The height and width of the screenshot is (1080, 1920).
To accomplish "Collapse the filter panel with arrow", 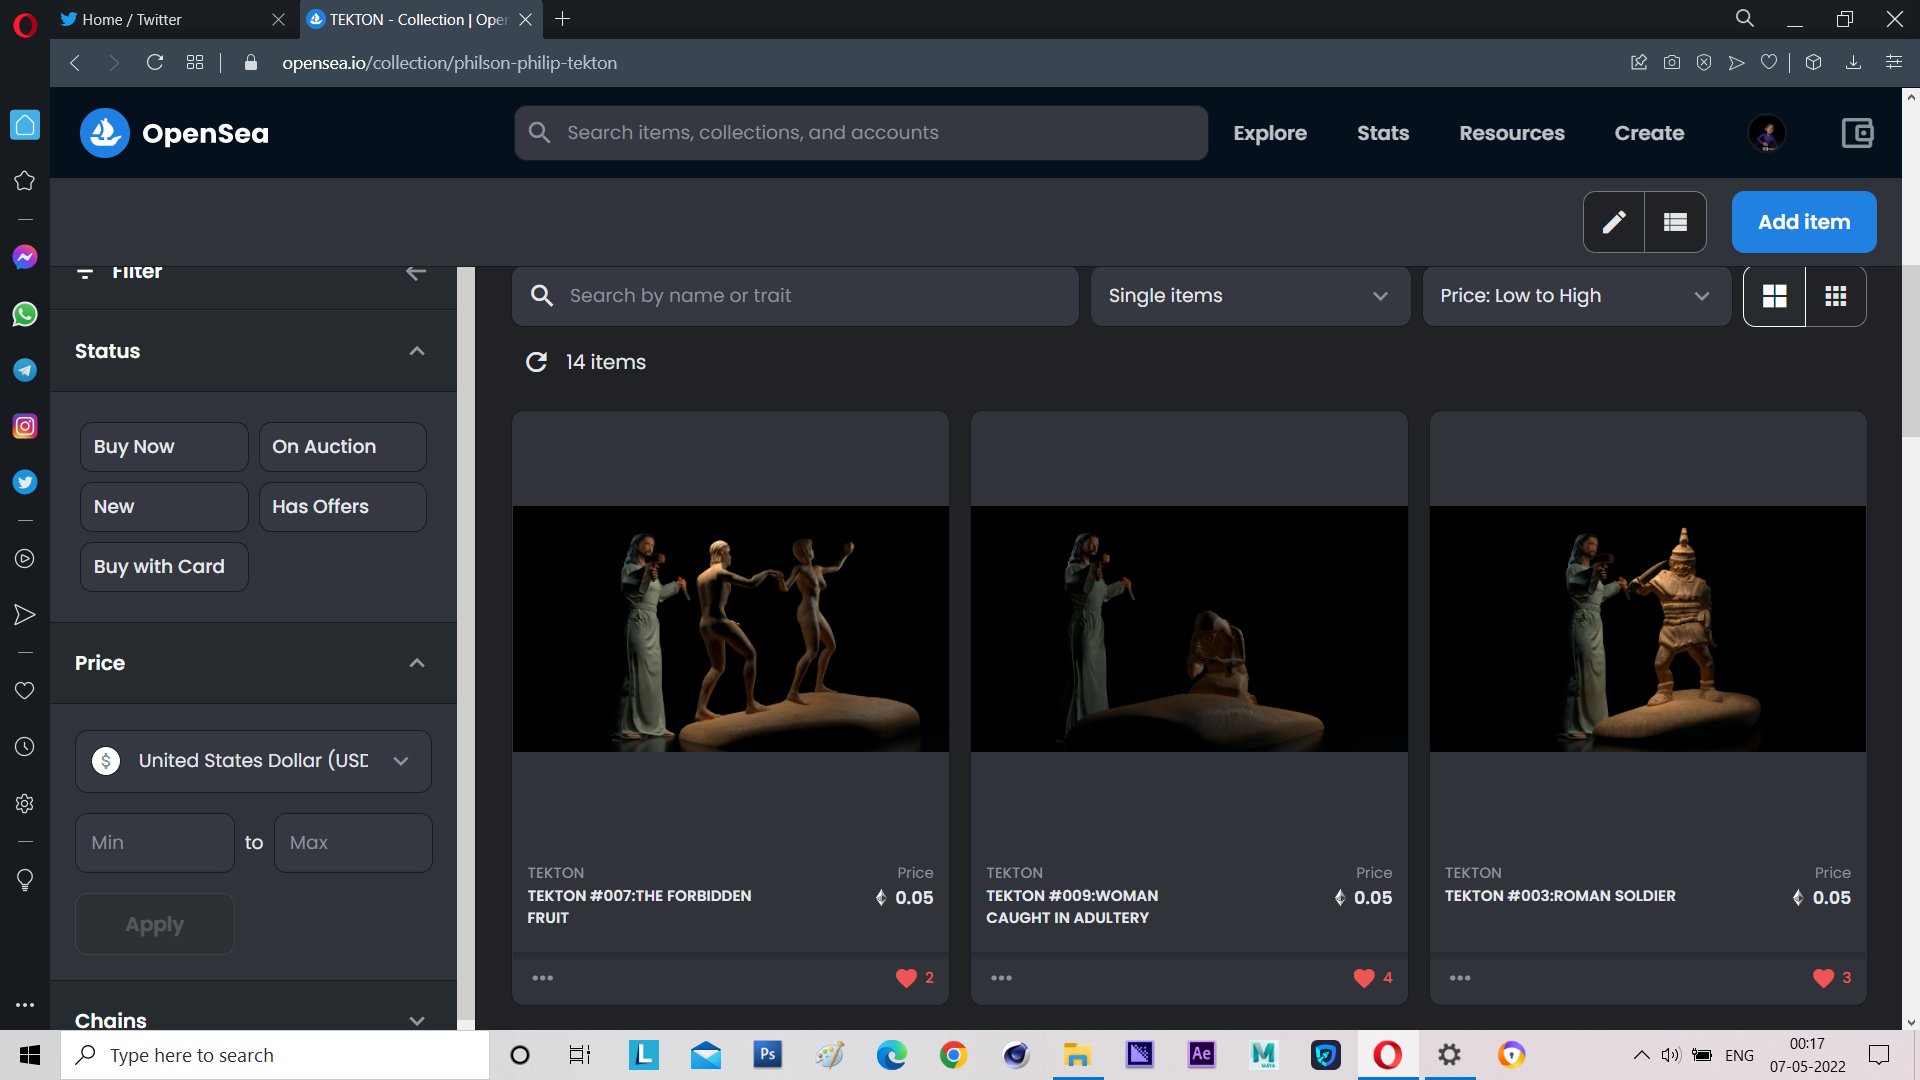I will coord(416,272).
